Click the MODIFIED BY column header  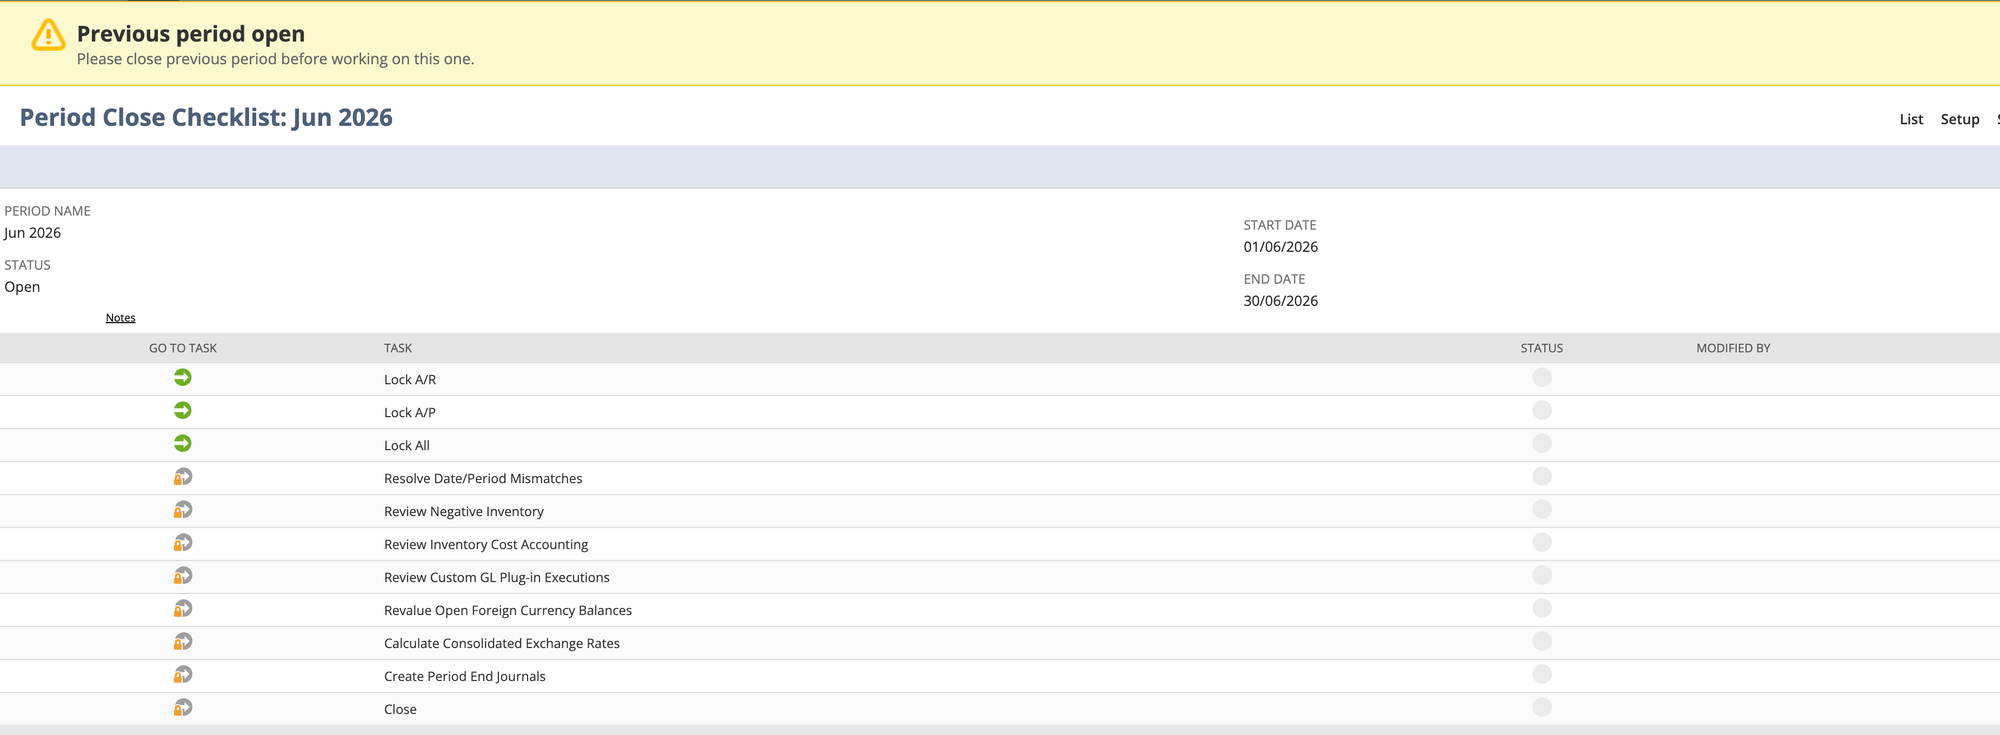pos(1733,348)
